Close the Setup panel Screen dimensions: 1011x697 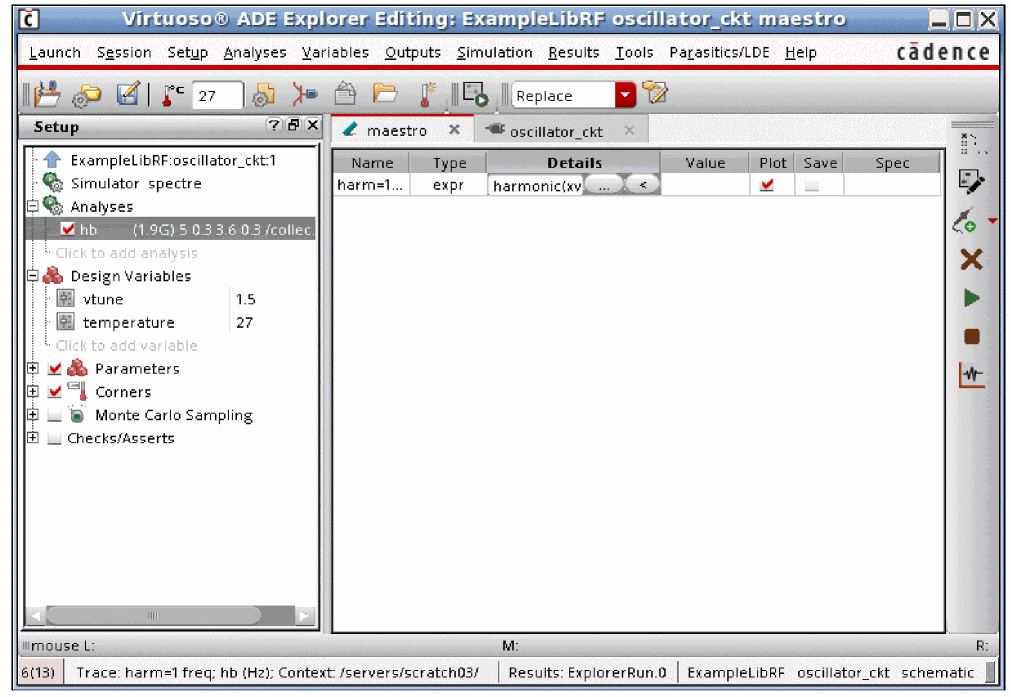click(x=313, y=125)
